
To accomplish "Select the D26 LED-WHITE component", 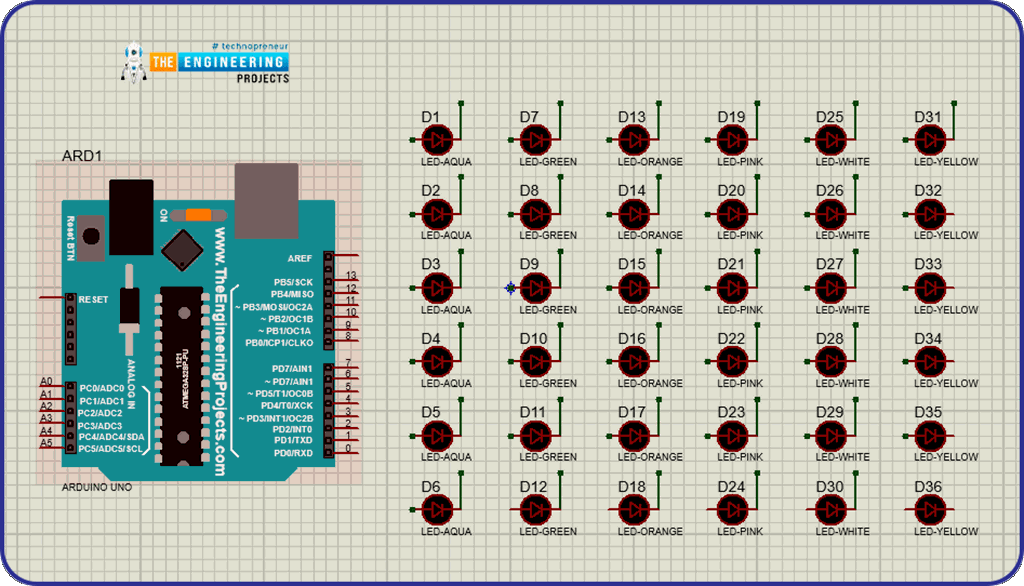I will point(829,212).
